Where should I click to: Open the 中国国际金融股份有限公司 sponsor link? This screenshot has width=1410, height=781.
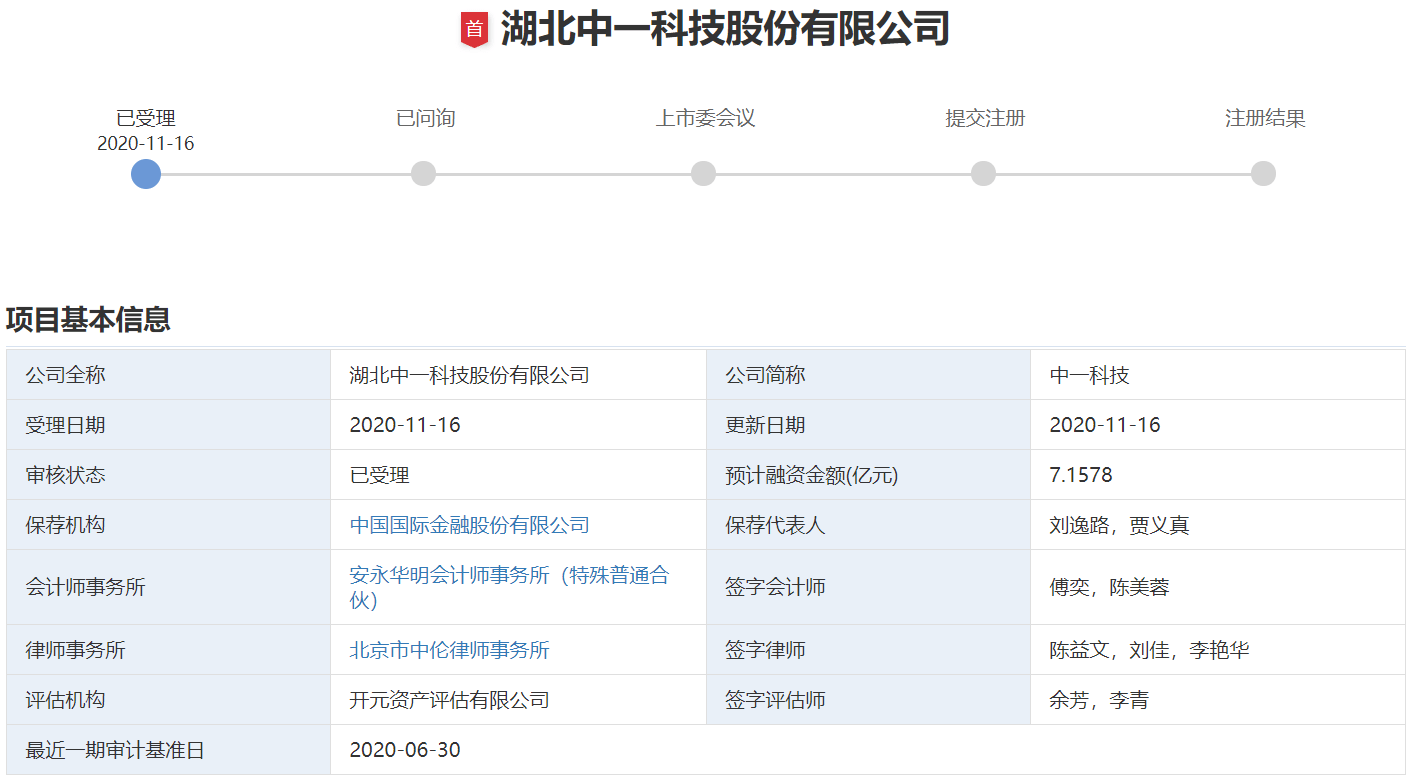467,524
